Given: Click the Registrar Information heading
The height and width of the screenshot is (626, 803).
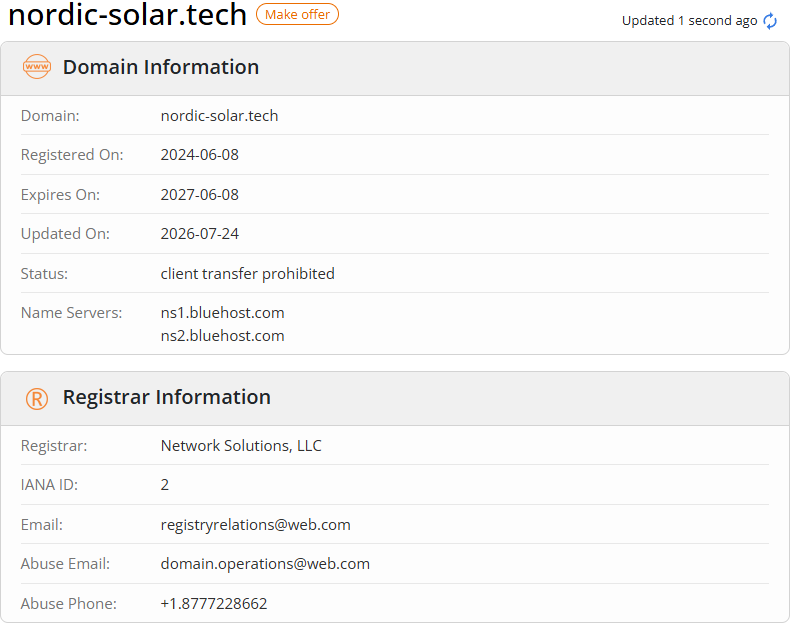Looking at the screenshot, I should coord(166,397).
